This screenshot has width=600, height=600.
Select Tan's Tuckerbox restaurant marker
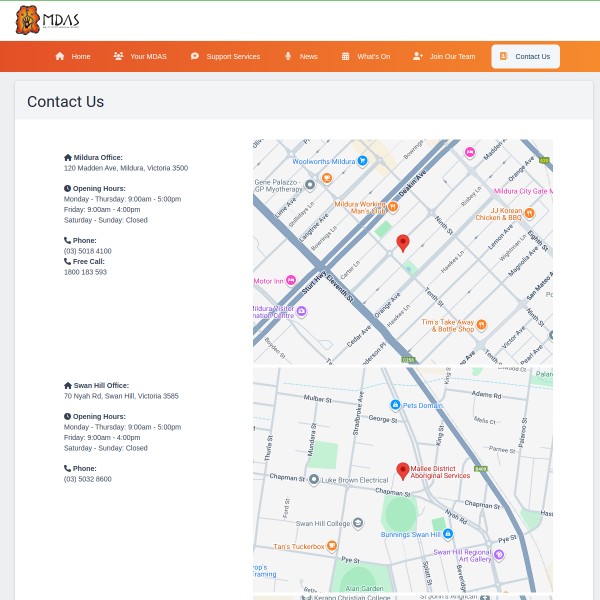click(332, 546)
